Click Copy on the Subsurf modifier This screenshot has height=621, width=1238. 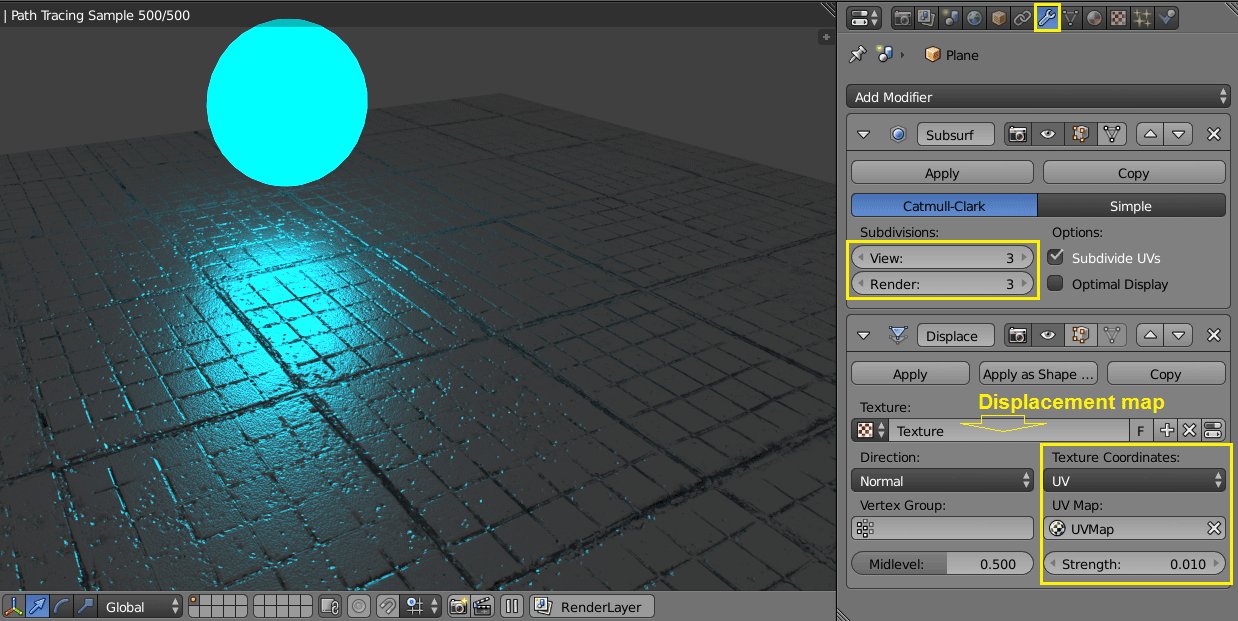[1133, 173]
